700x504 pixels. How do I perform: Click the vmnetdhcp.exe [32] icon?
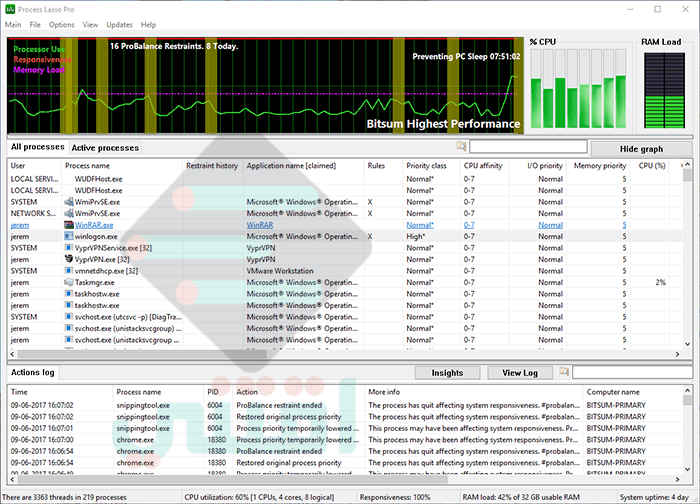coord(69,271)
